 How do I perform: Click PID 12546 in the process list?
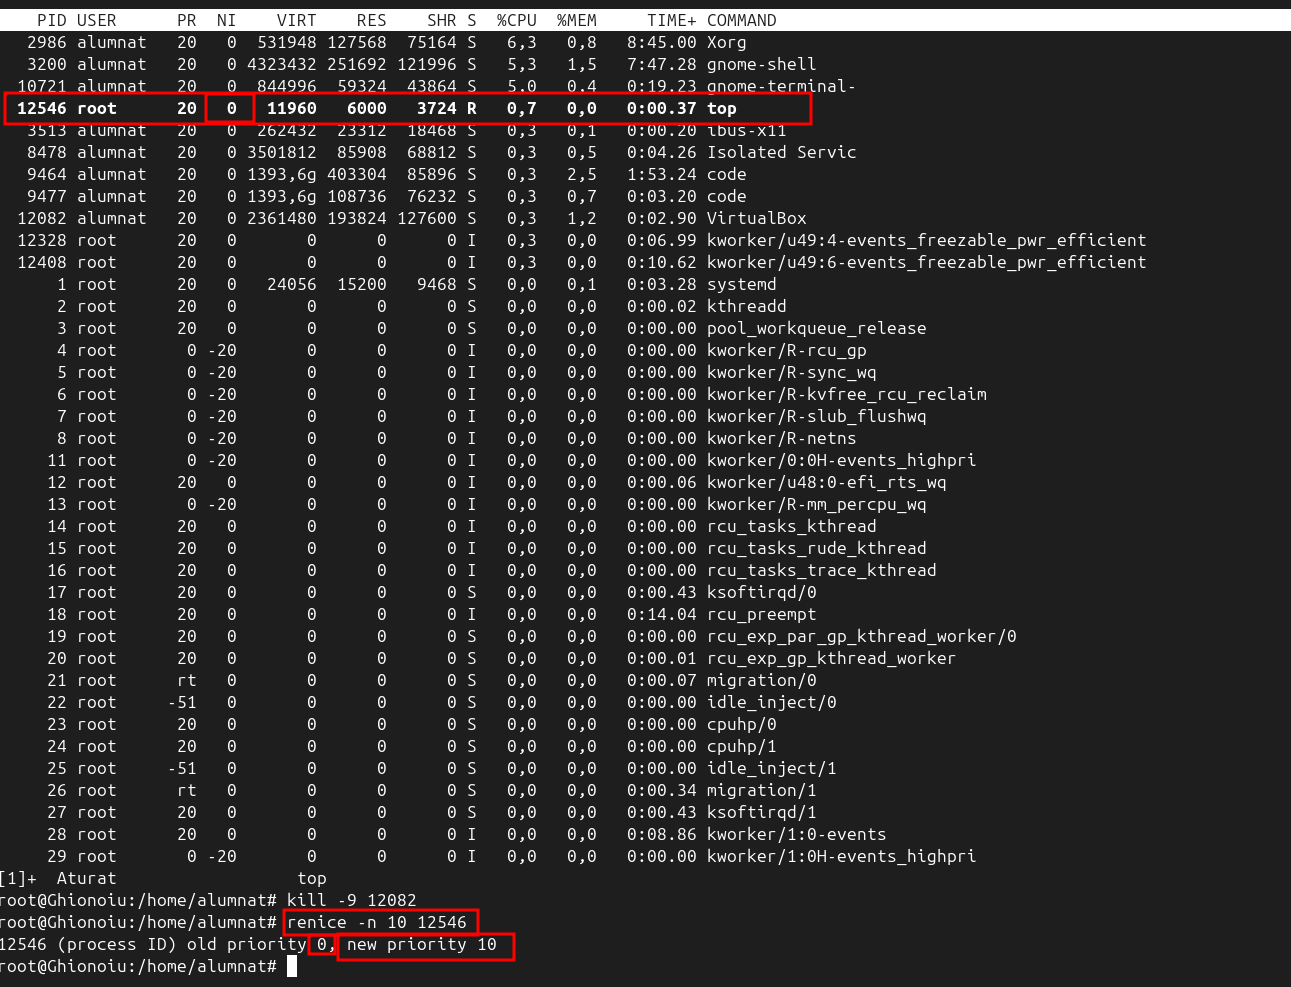pyautogui.click(x=41, y=108)
